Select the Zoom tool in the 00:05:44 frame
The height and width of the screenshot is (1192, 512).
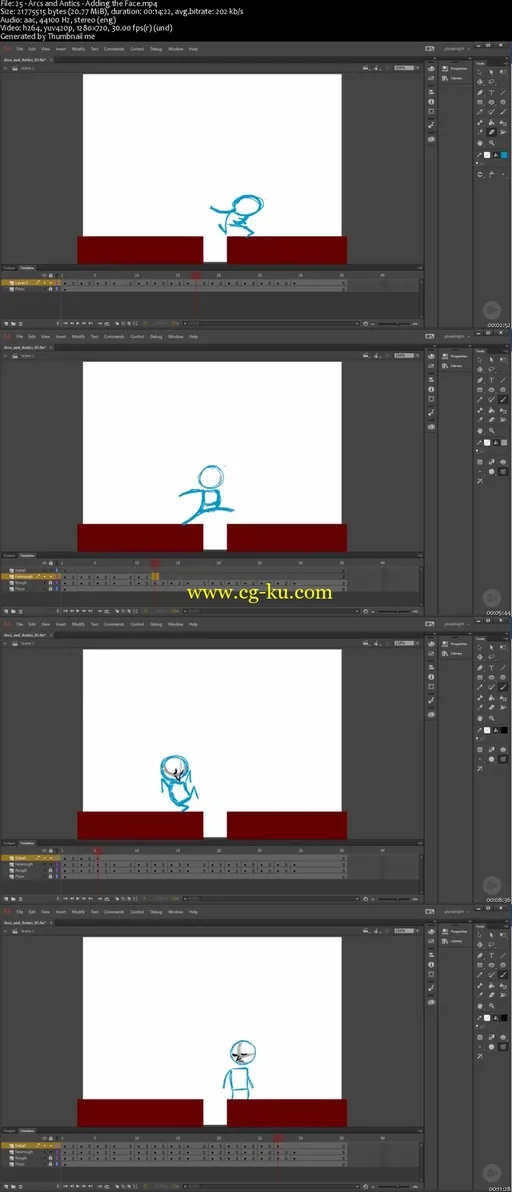(x=491, y=430)
